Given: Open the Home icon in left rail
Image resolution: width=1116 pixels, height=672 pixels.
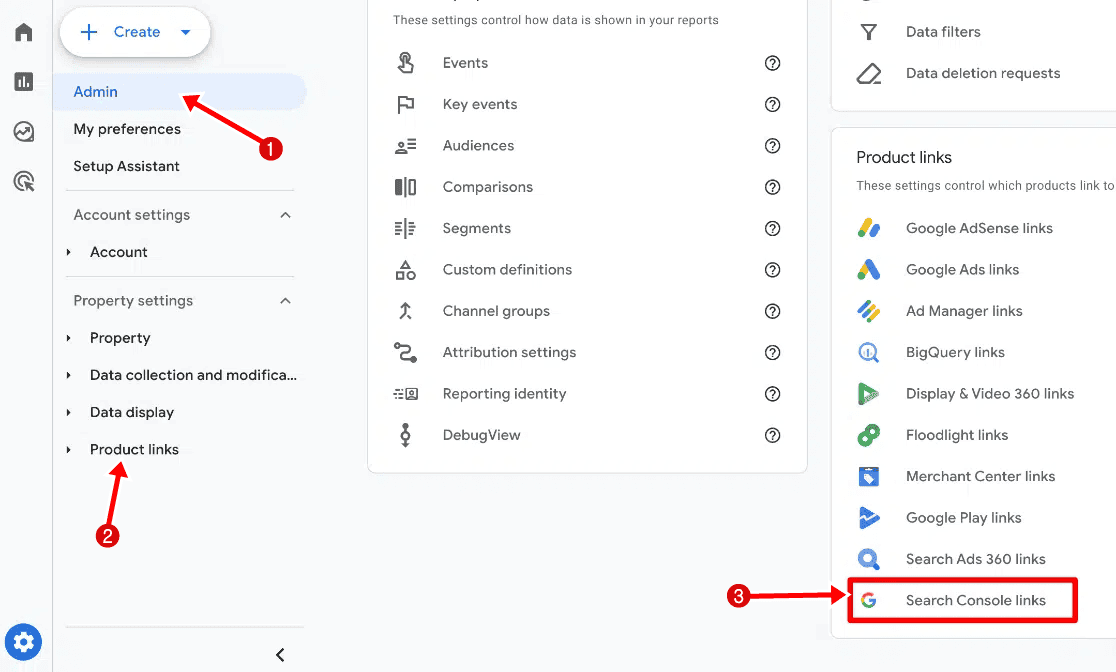Looking at the screenshot, I should tap(24, 33).
